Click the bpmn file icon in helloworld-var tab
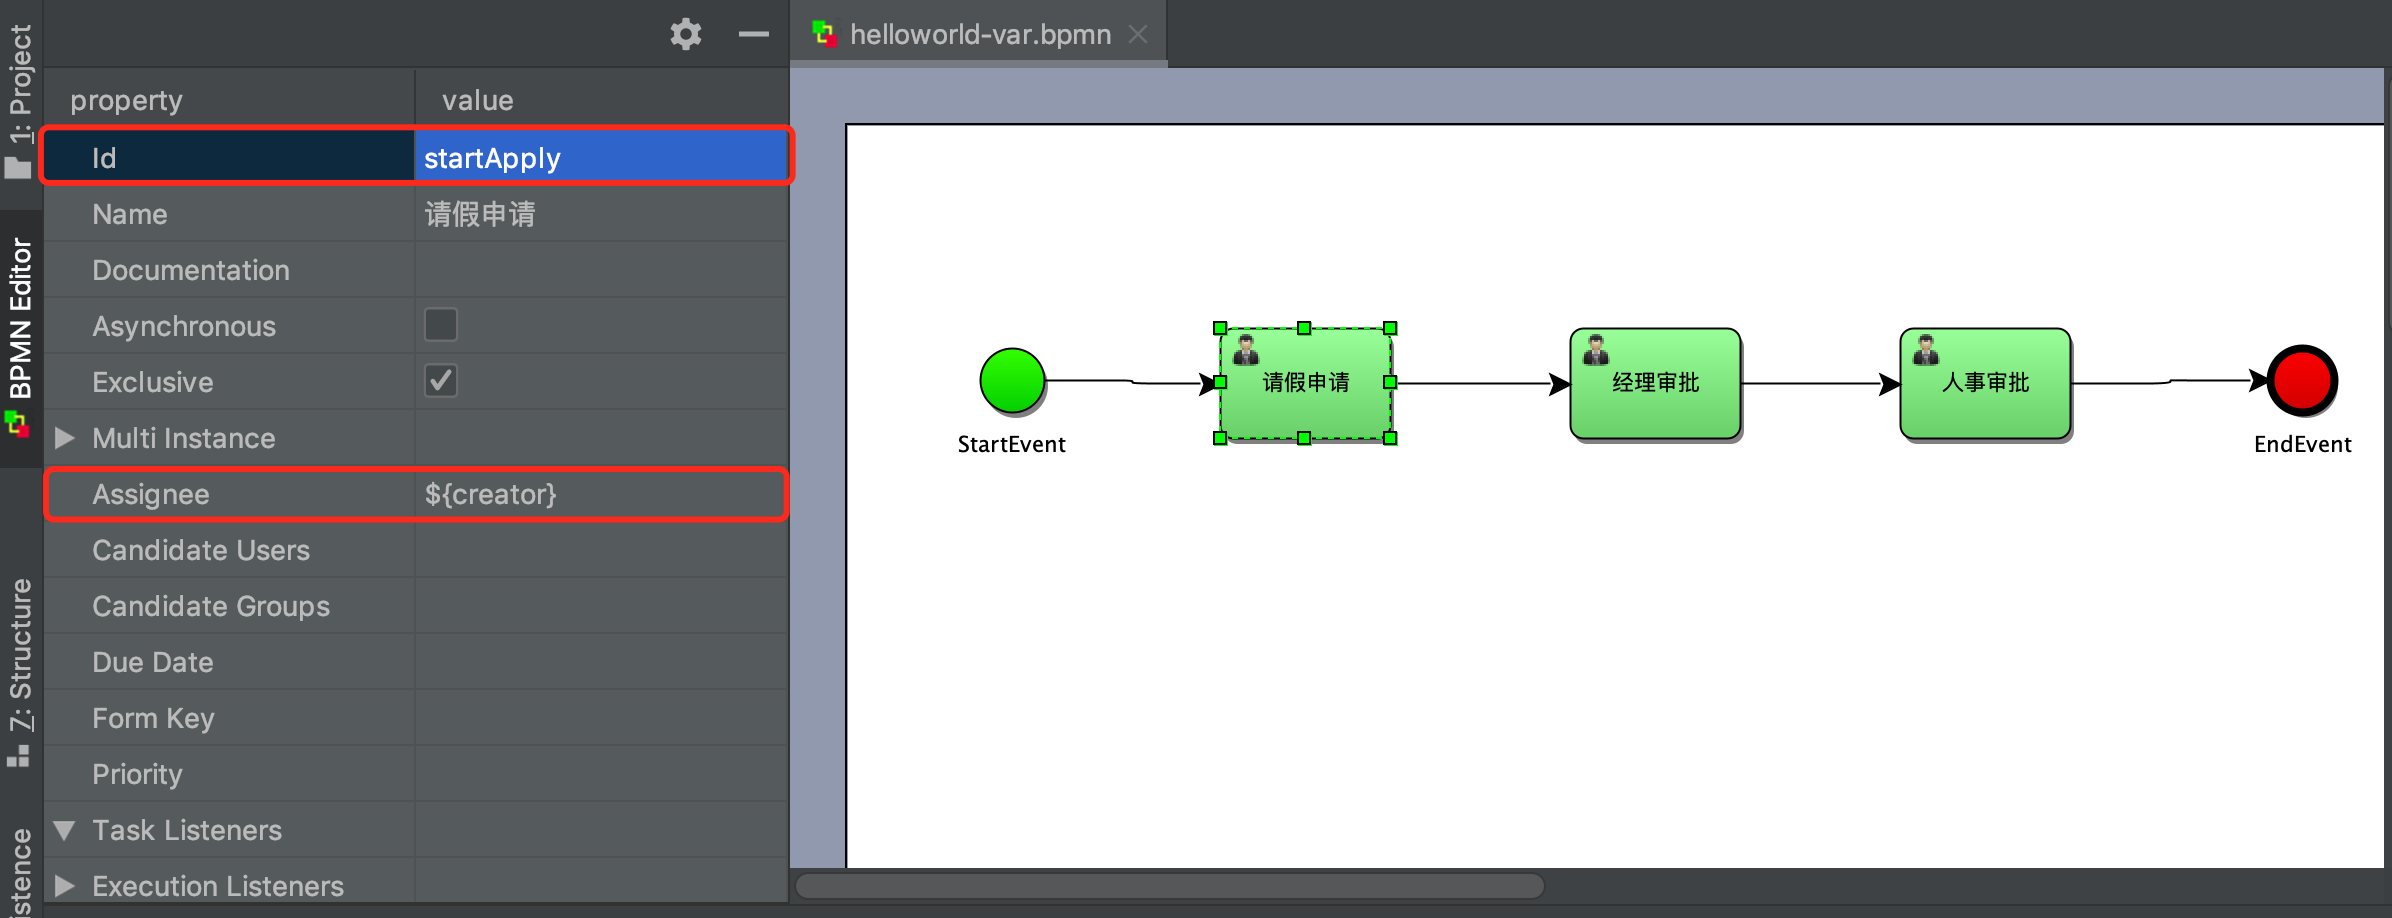The image size is (2392, 918). (825, 34)
